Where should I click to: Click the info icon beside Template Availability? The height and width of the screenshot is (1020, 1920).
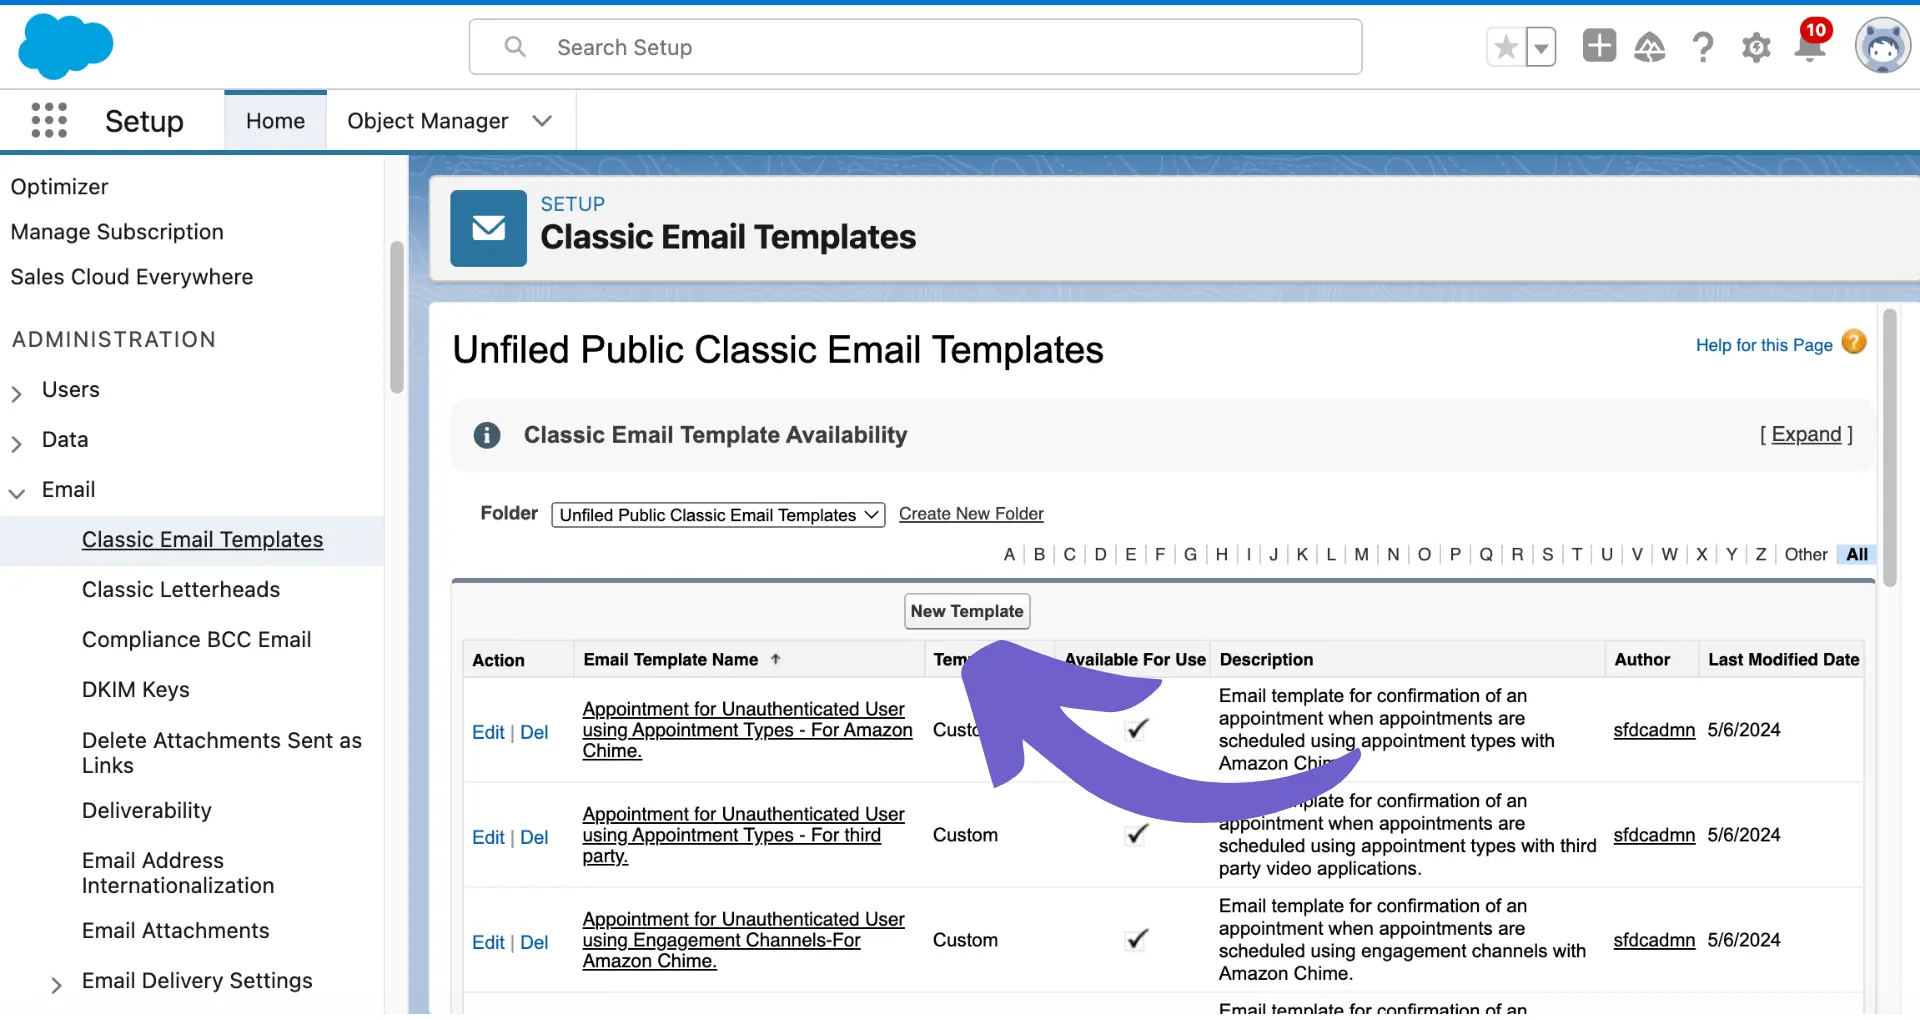(487, 435)
